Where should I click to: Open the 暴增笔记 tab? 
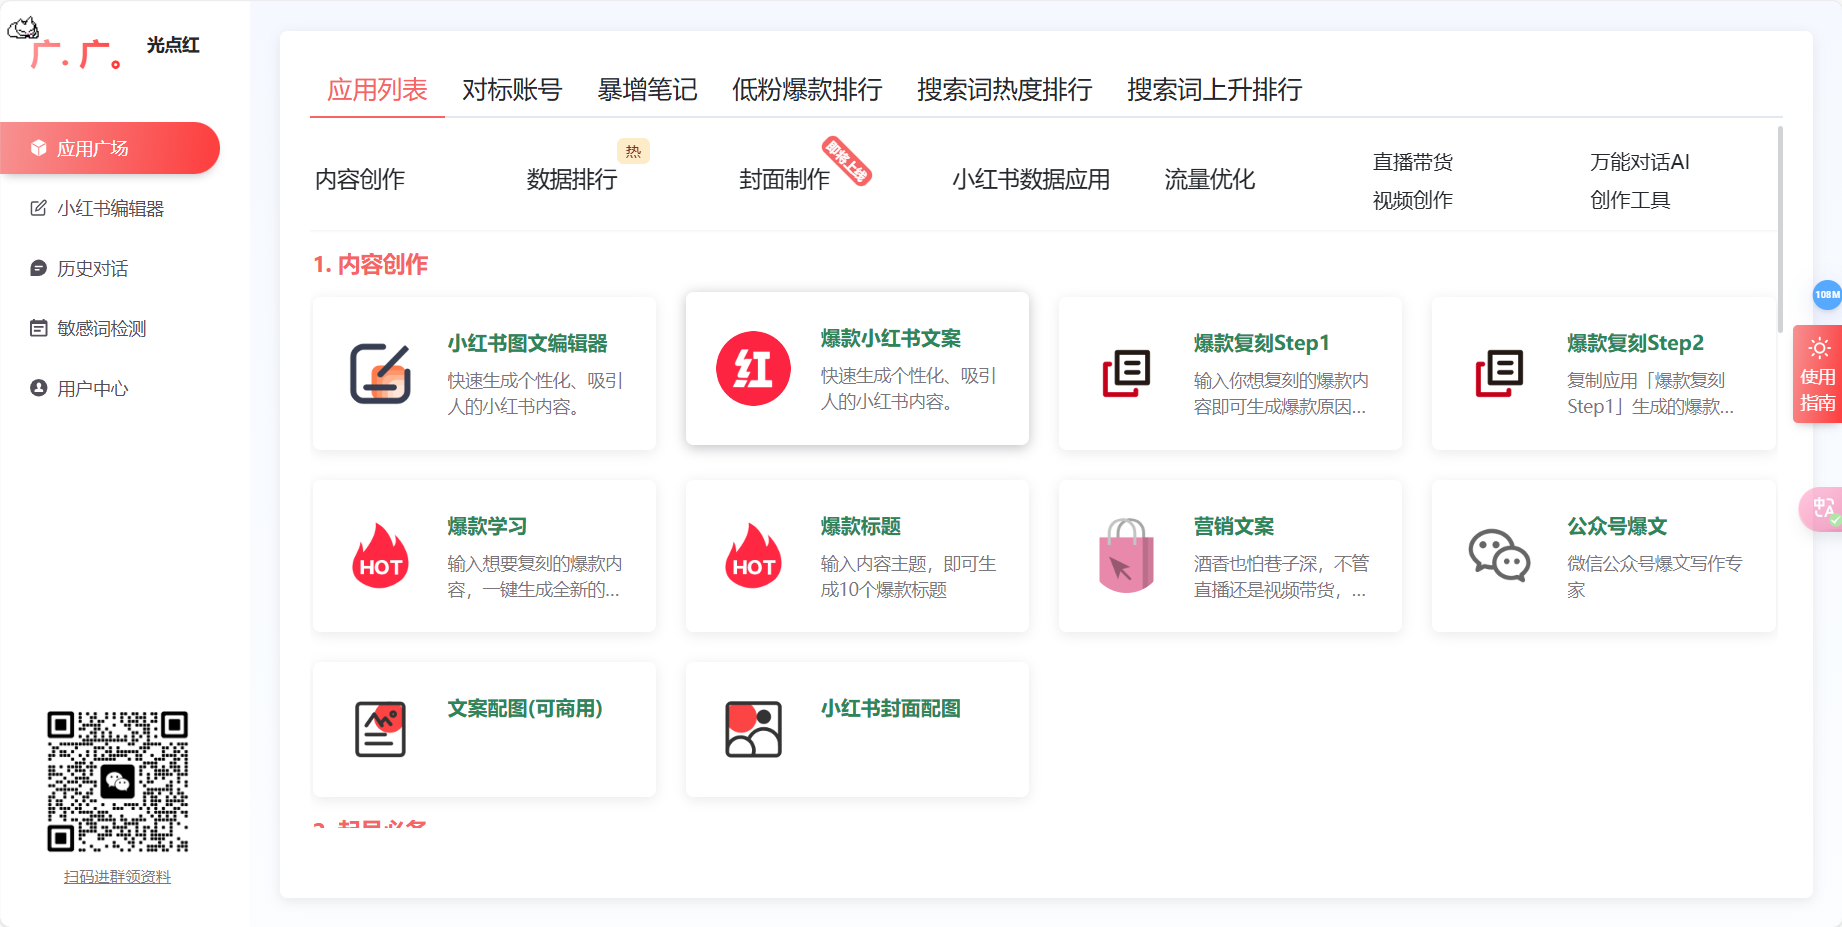click(x=646, y=90)
